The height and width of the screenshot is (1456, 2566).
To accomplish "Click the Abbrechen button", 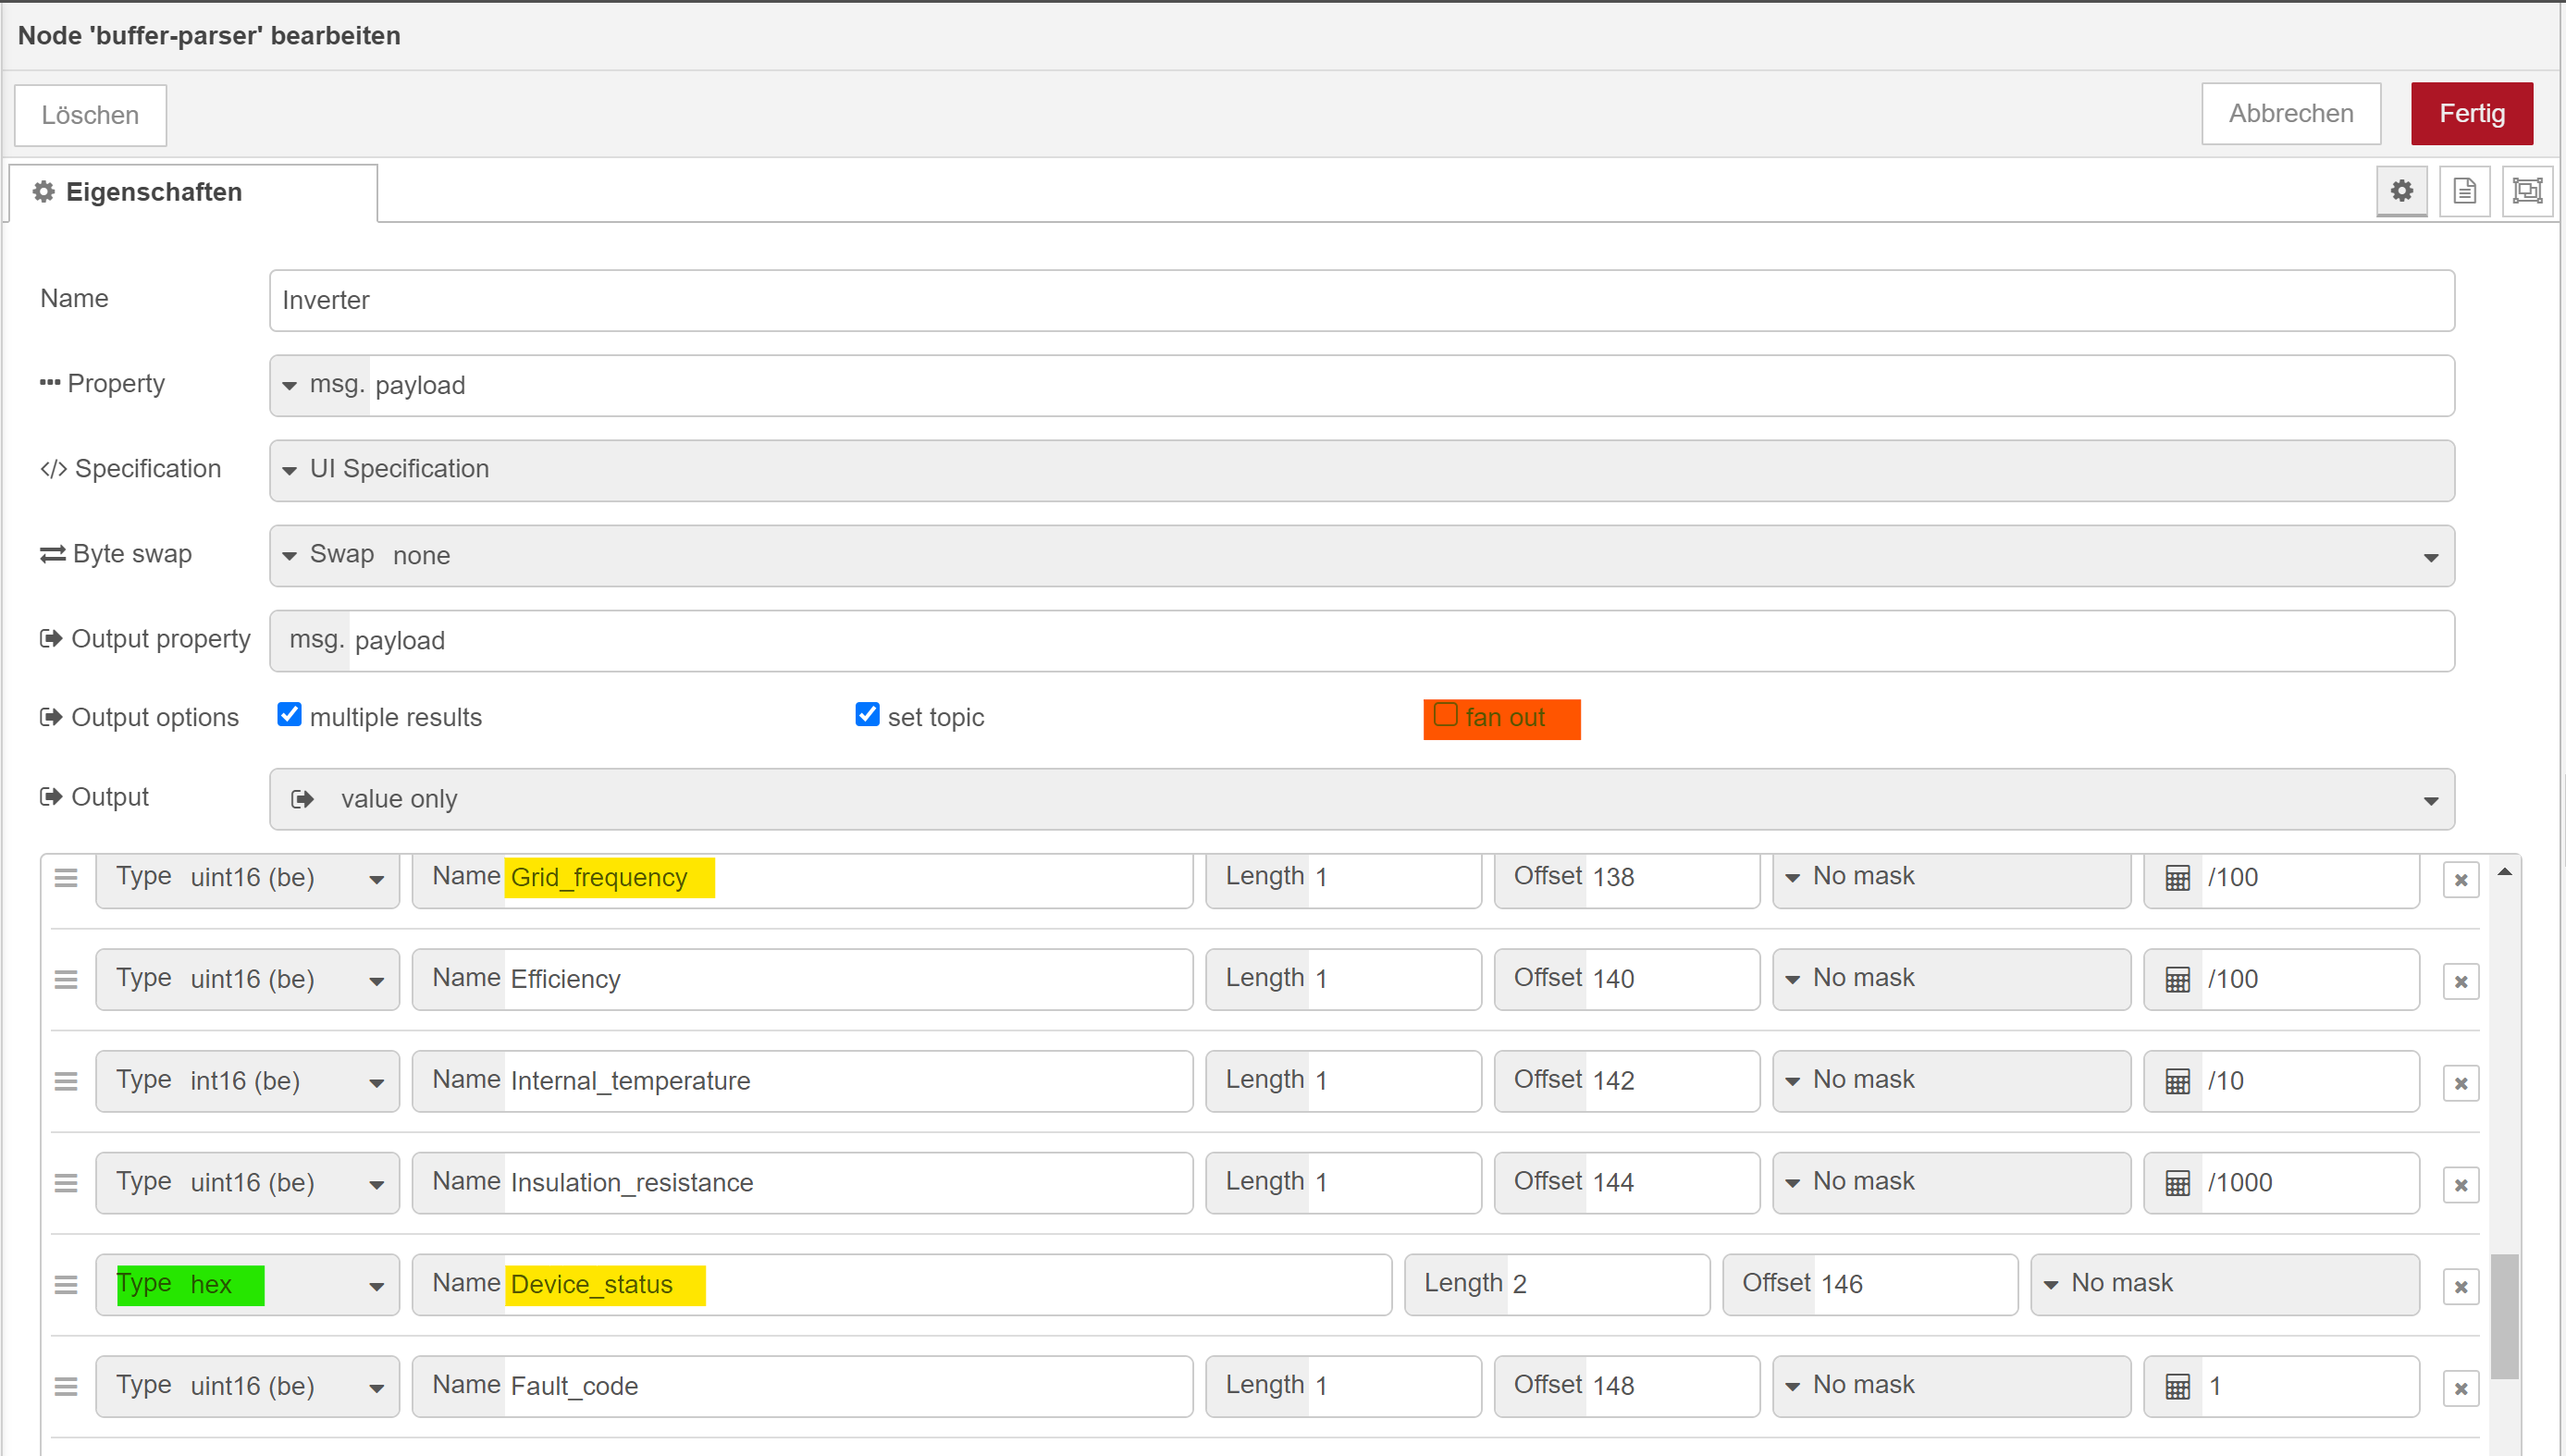I will [x=2290, y=114].
